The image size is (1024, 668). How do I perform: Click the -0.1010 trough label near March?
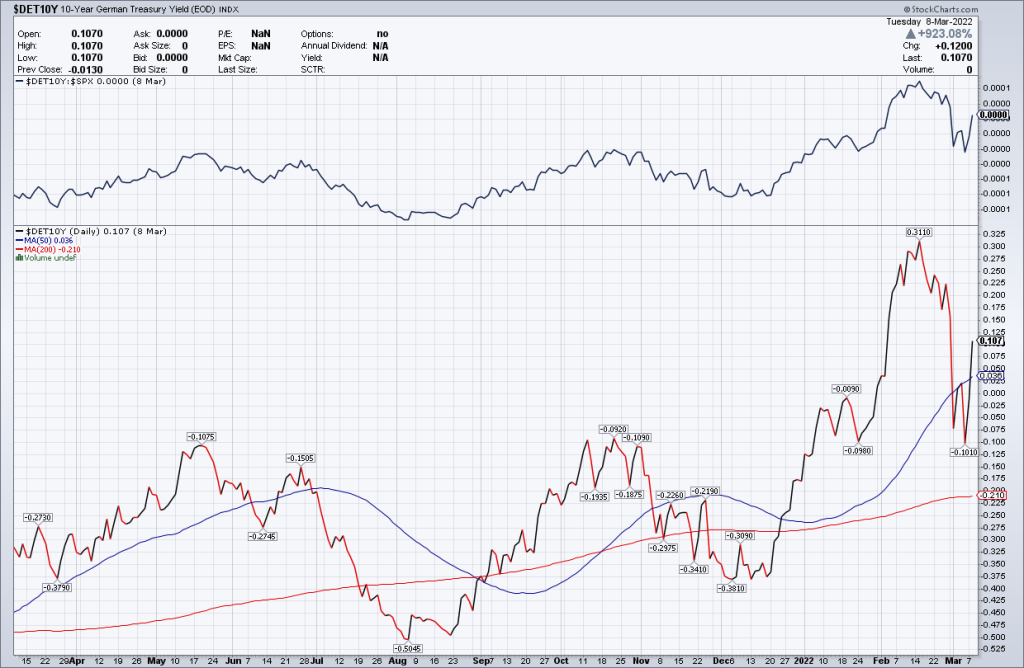[x=964, y=452]
